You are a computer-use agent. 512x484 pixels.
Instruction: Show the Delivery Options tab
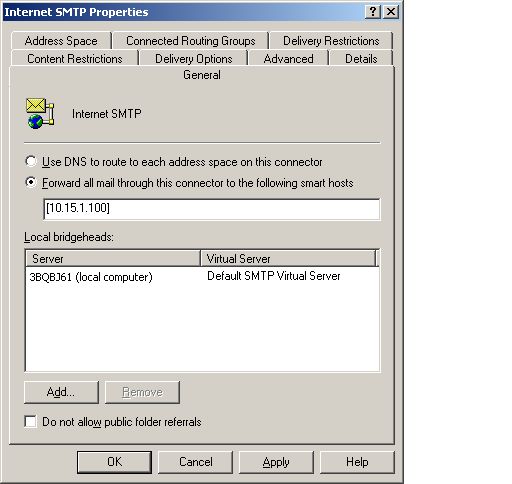tap(194, 59)
